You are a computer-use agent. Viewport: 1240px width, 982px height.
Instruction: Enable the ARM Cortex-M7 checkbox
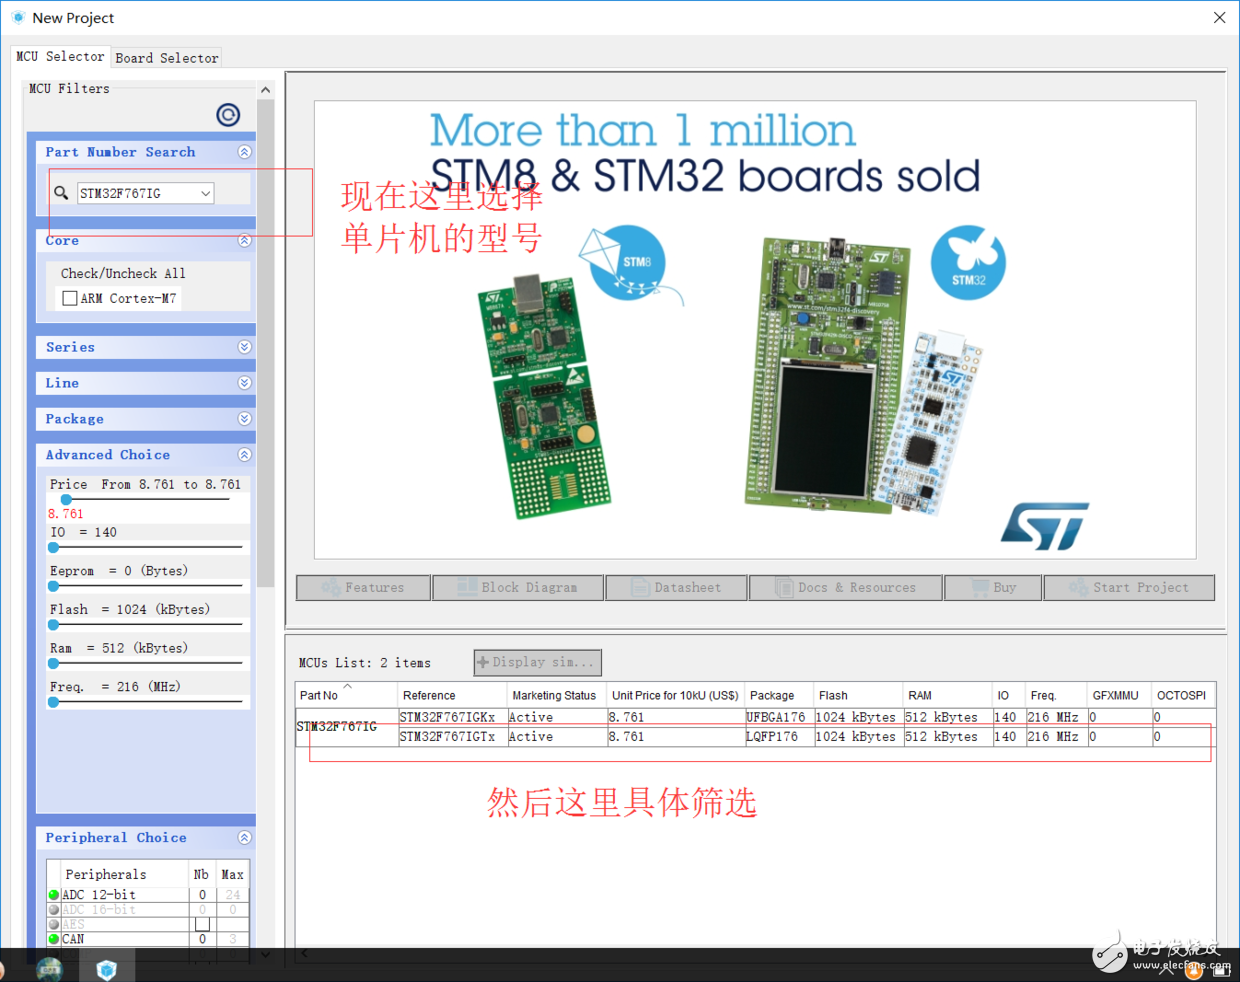(69, 297)
